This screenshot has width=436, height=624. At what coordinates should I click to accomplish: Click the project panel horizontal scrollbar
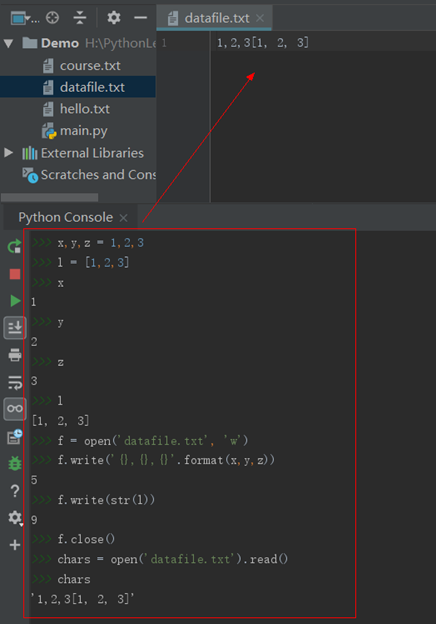coord(49,197)
